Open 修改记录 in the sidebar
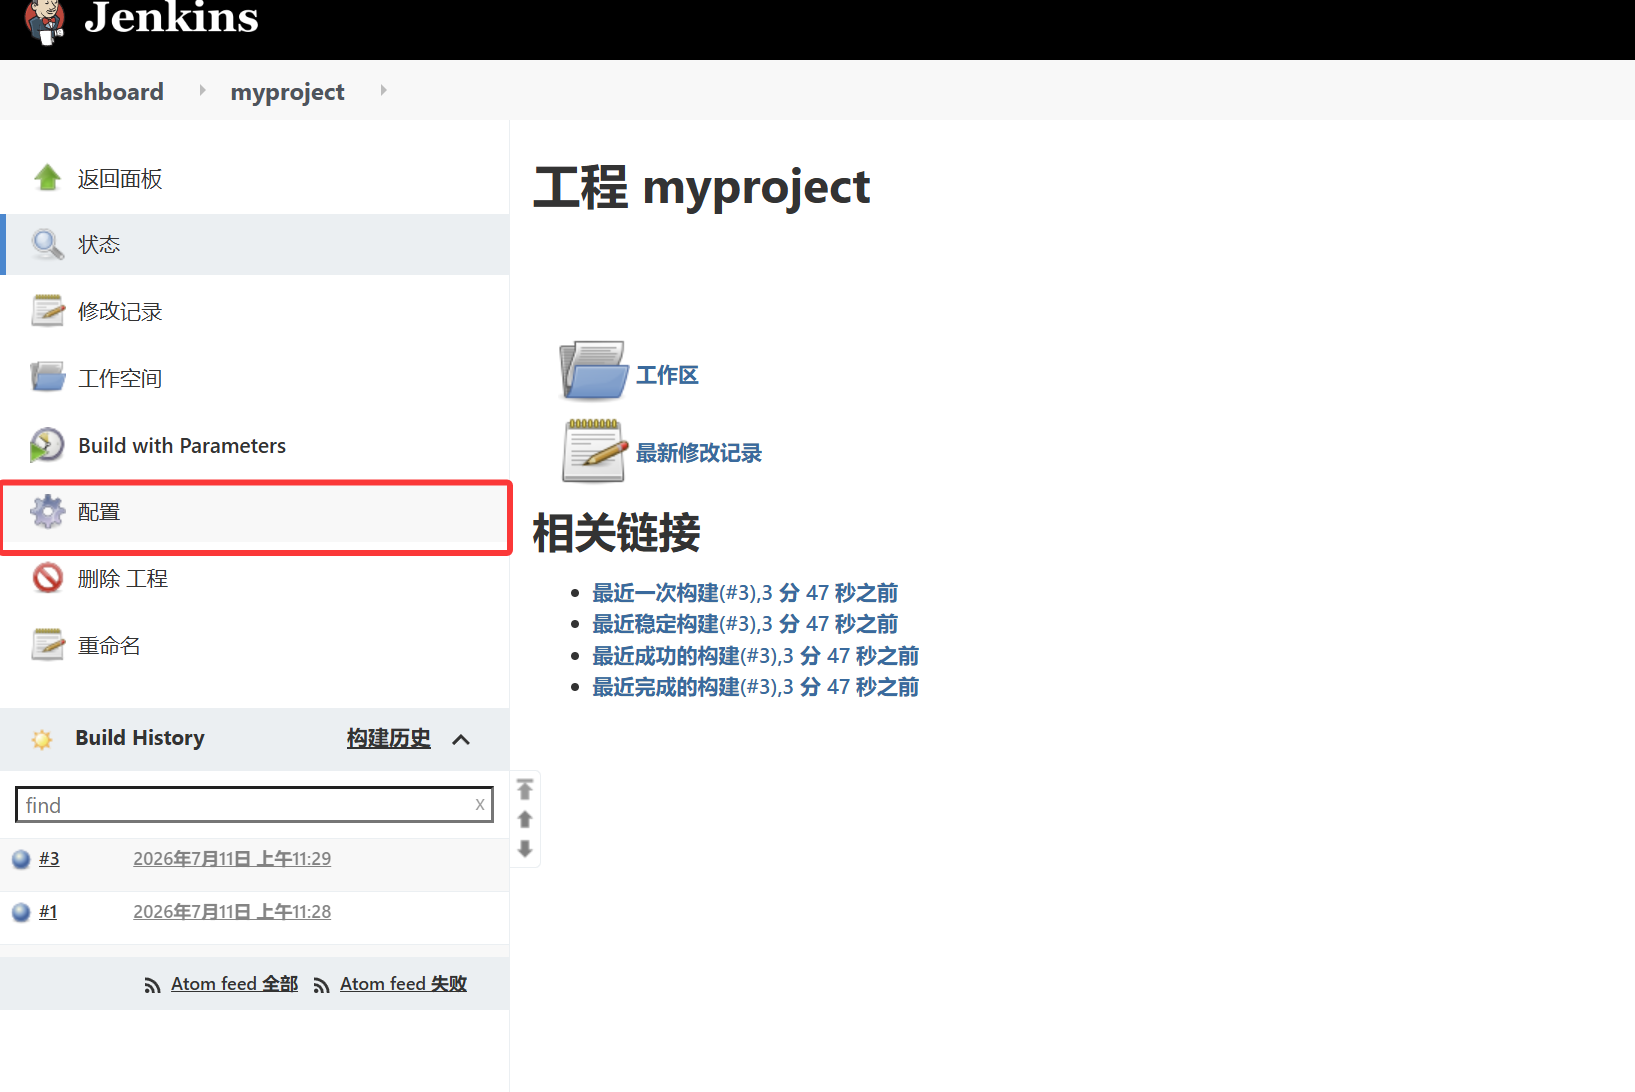 point(120,312)
